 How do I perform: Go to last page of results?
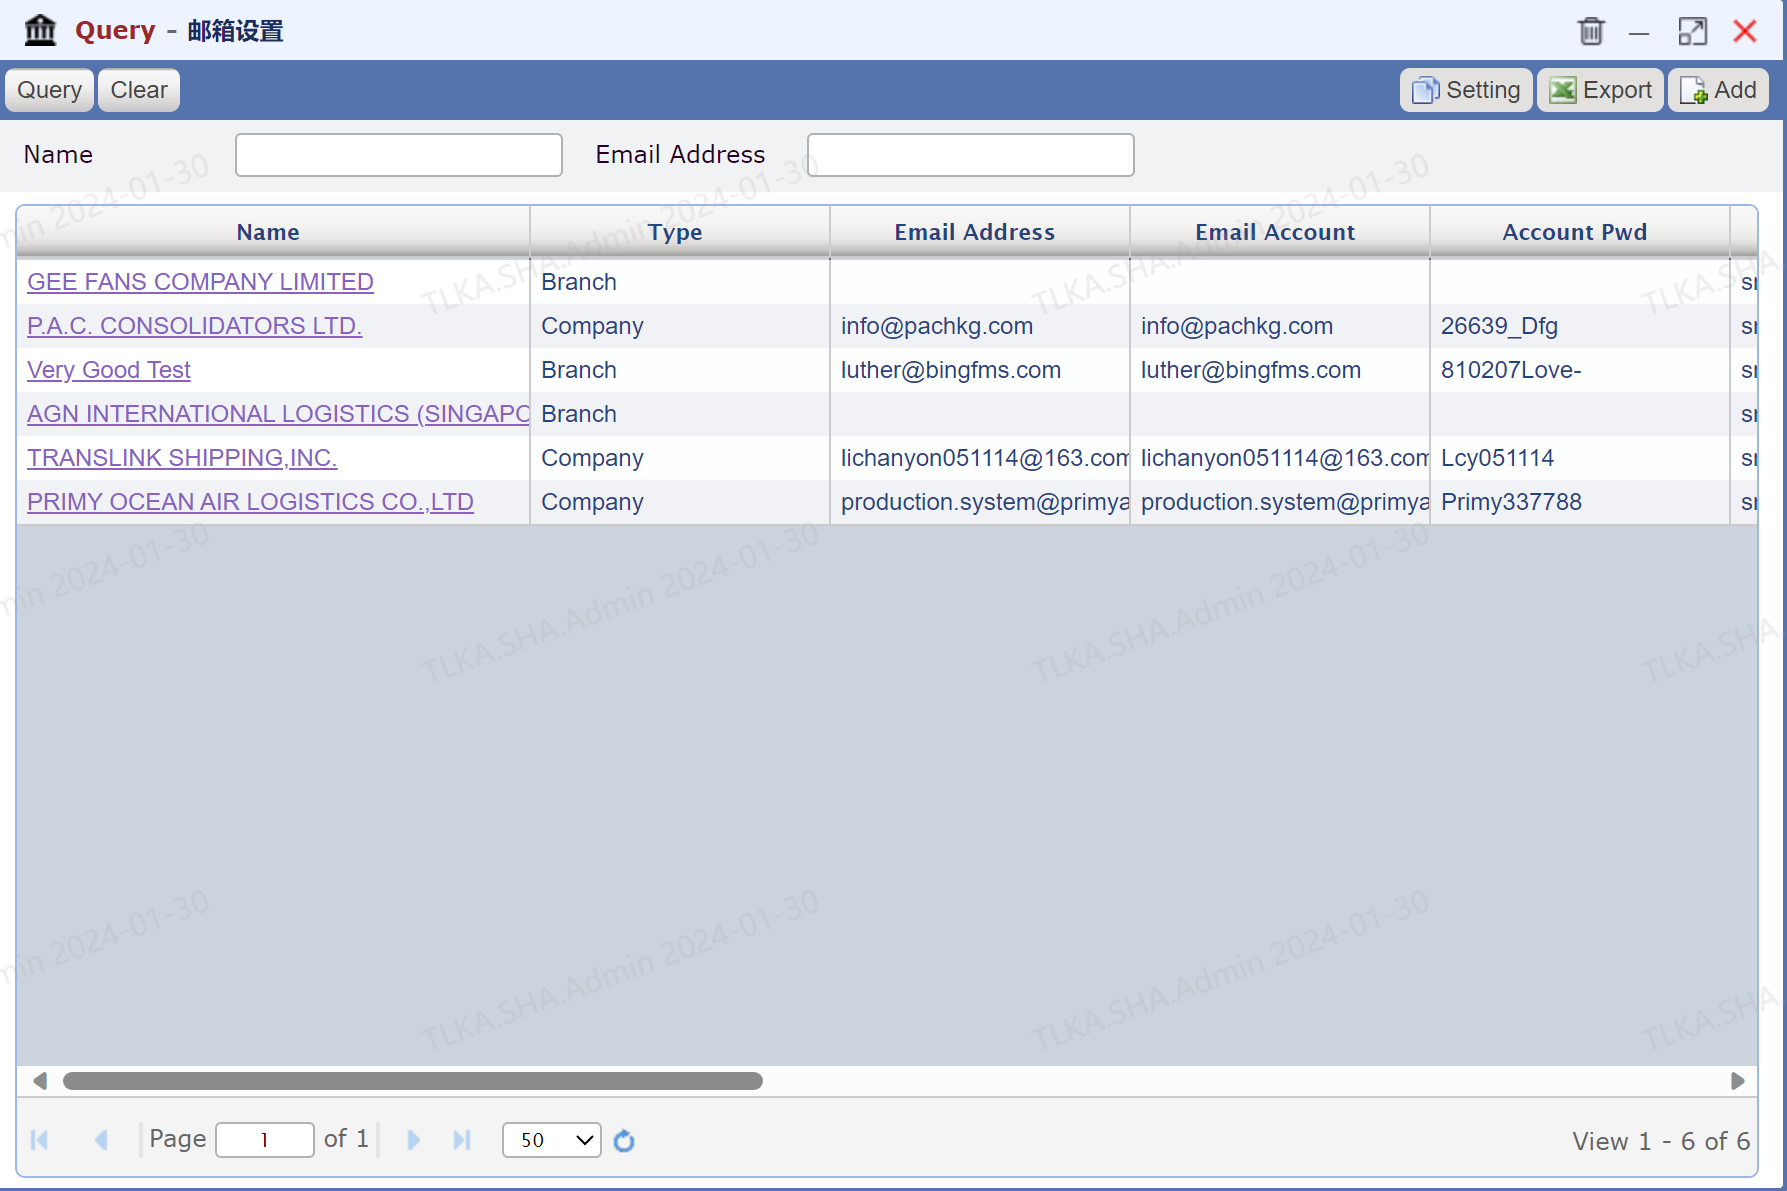pos(461,1140)
